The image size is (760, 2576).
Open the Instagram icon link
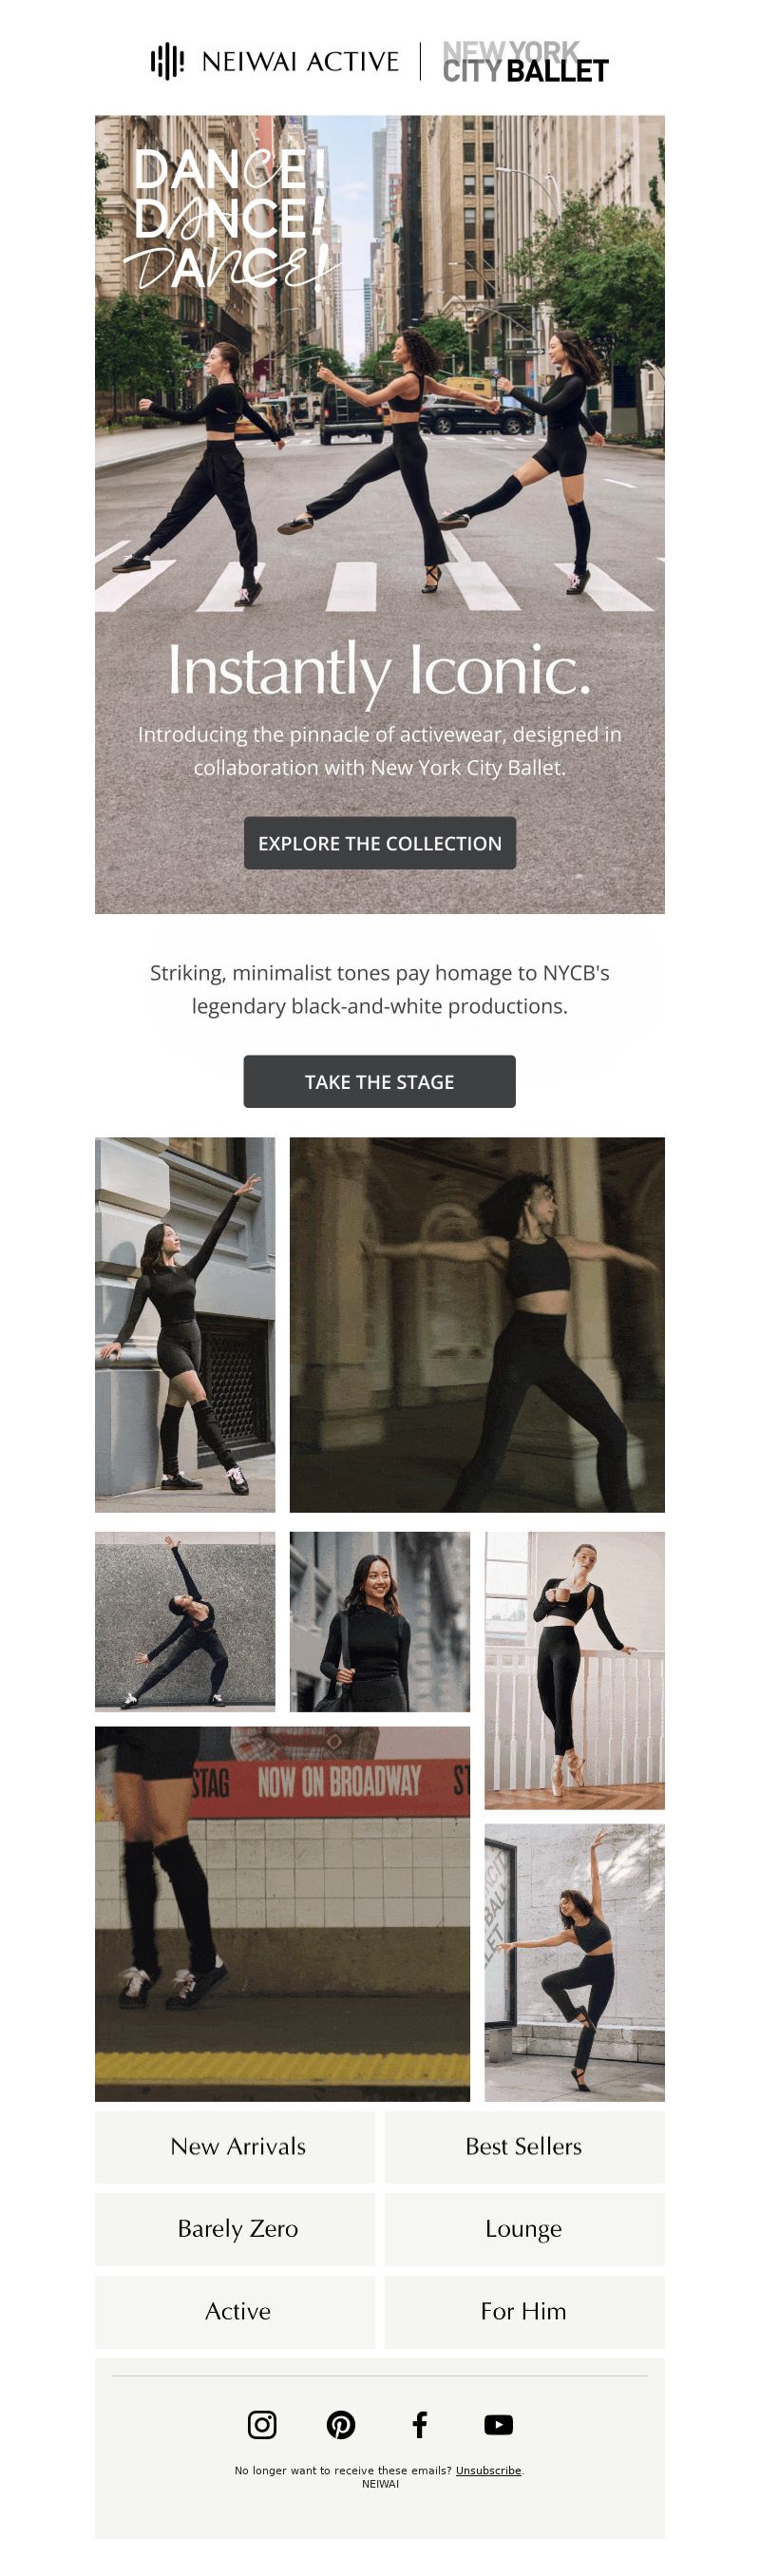(262, 2424)
